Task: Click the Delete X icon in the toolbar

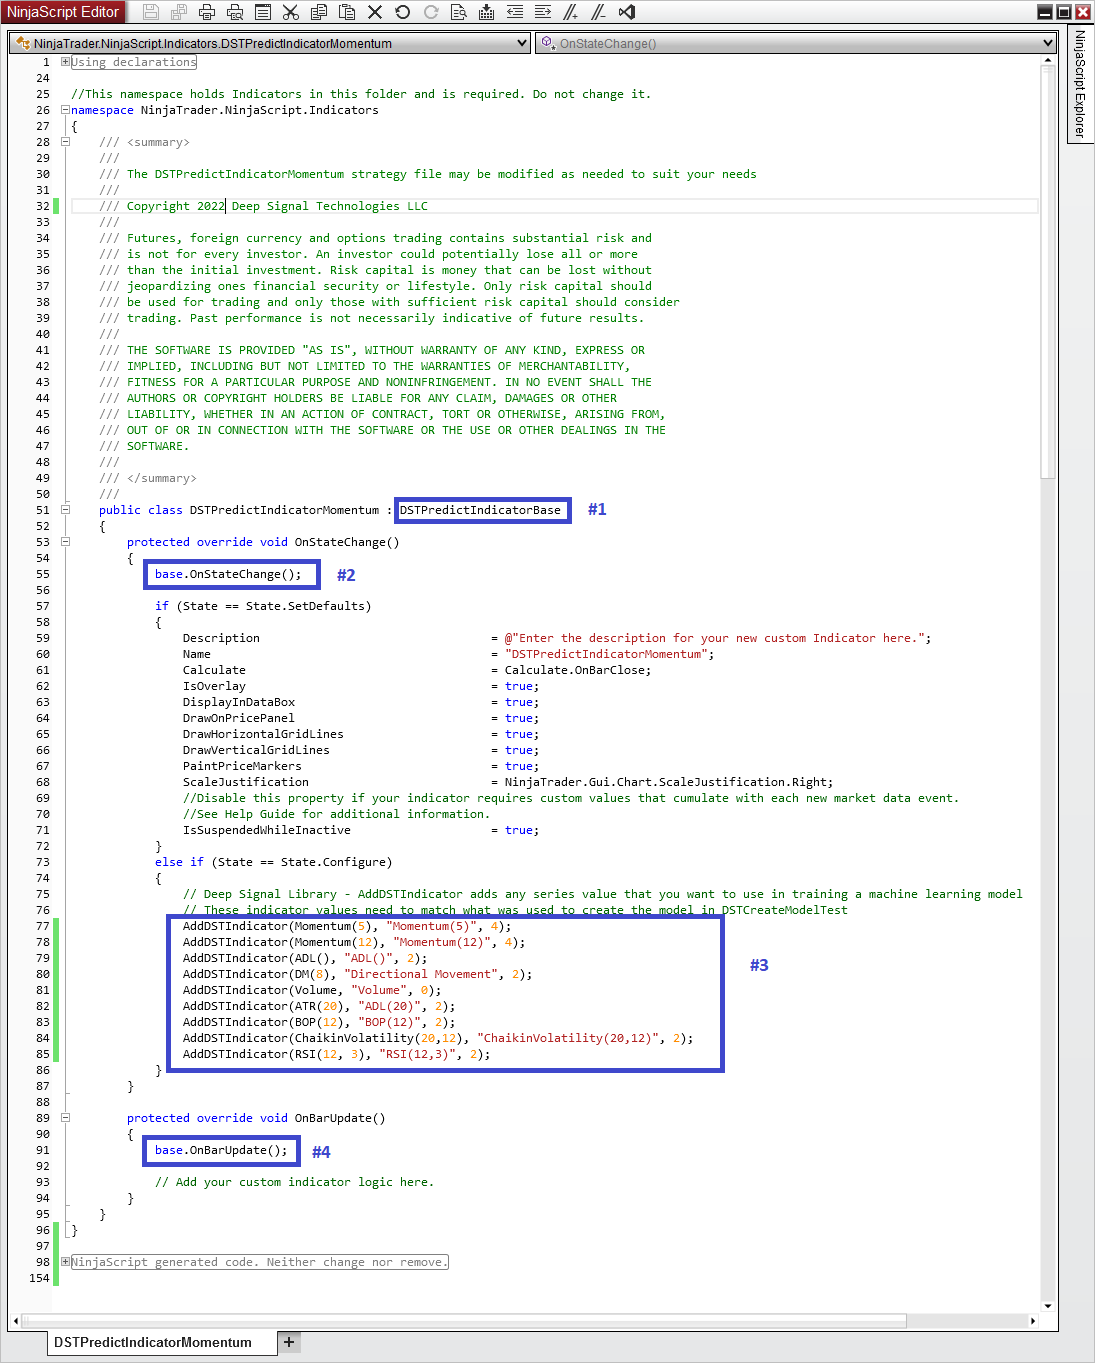Action: pos(375,12)
